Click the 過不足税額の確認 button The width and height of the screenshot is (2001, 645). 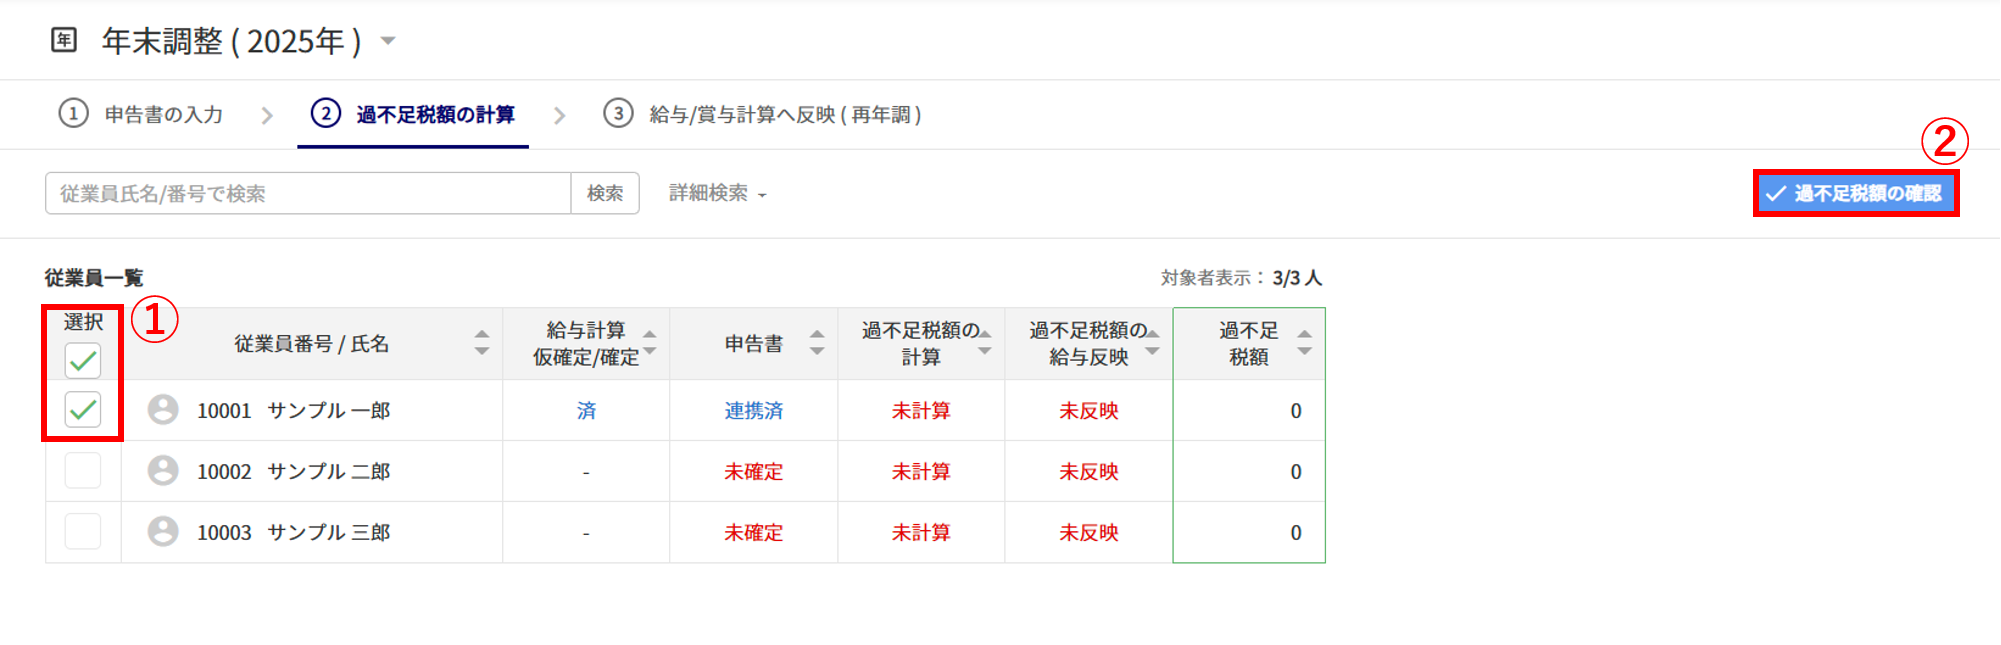tap(1855, 193)
